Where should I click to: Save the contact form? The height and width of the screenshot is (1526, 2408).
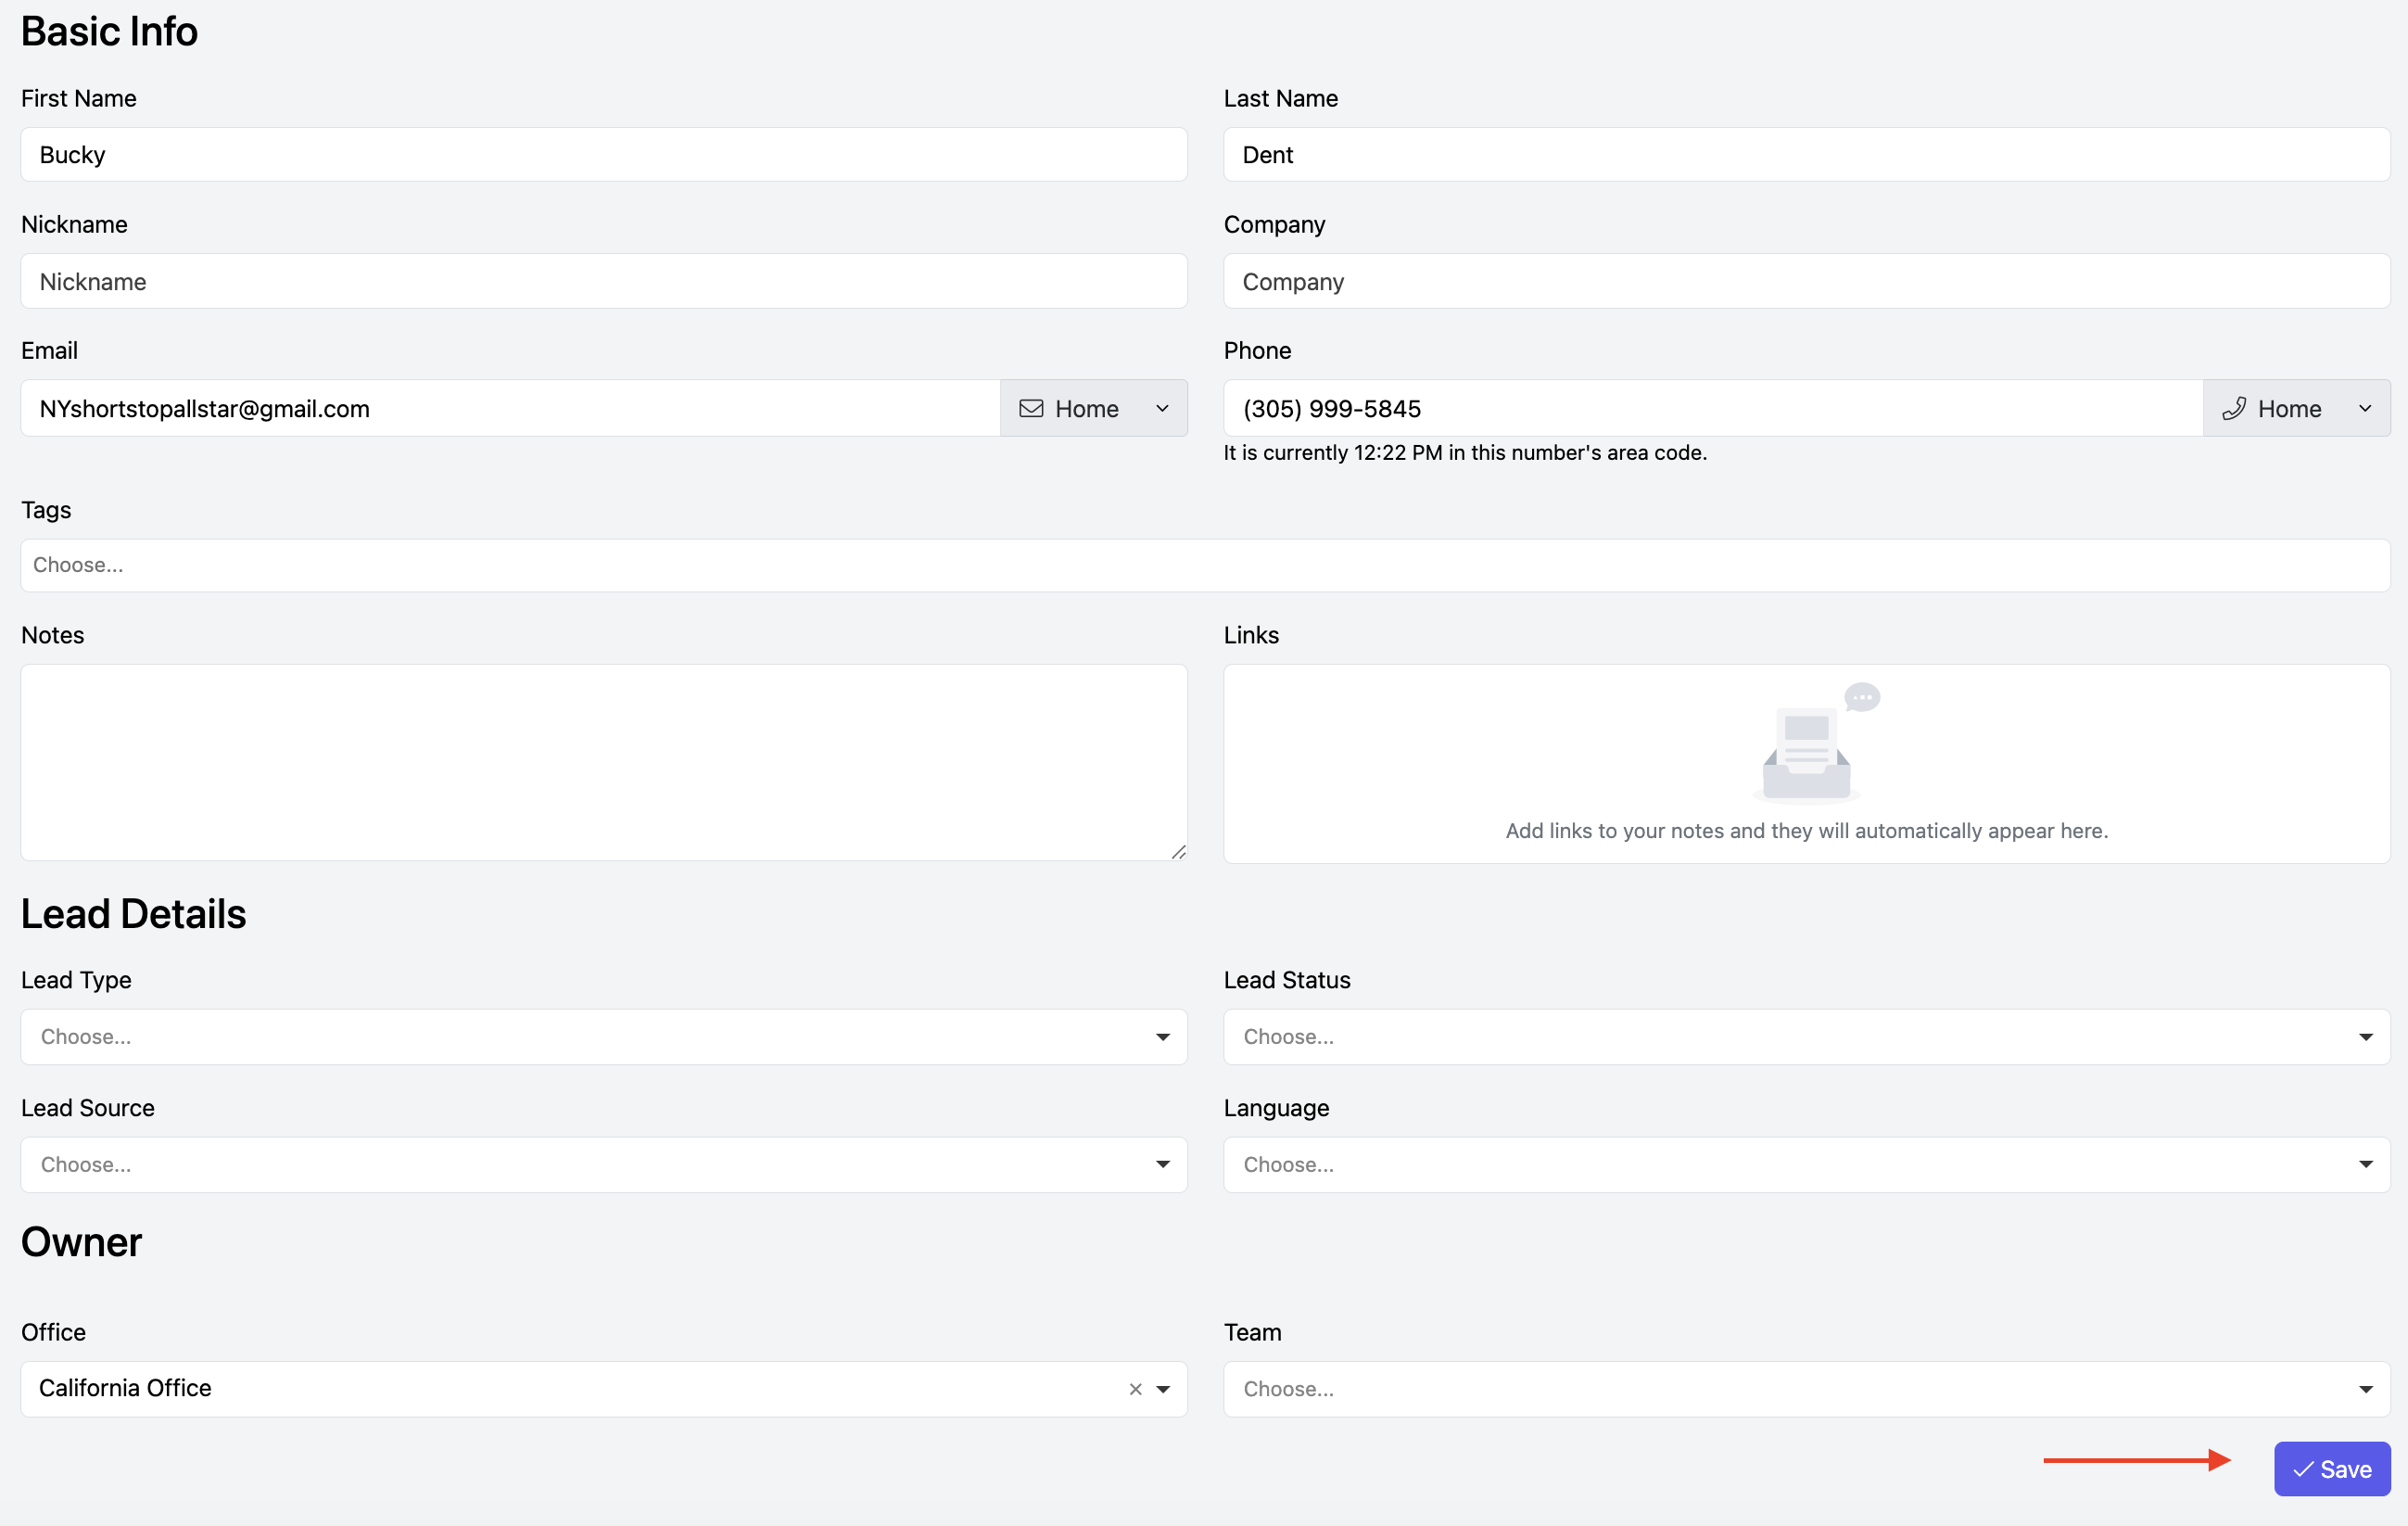2331,1469
